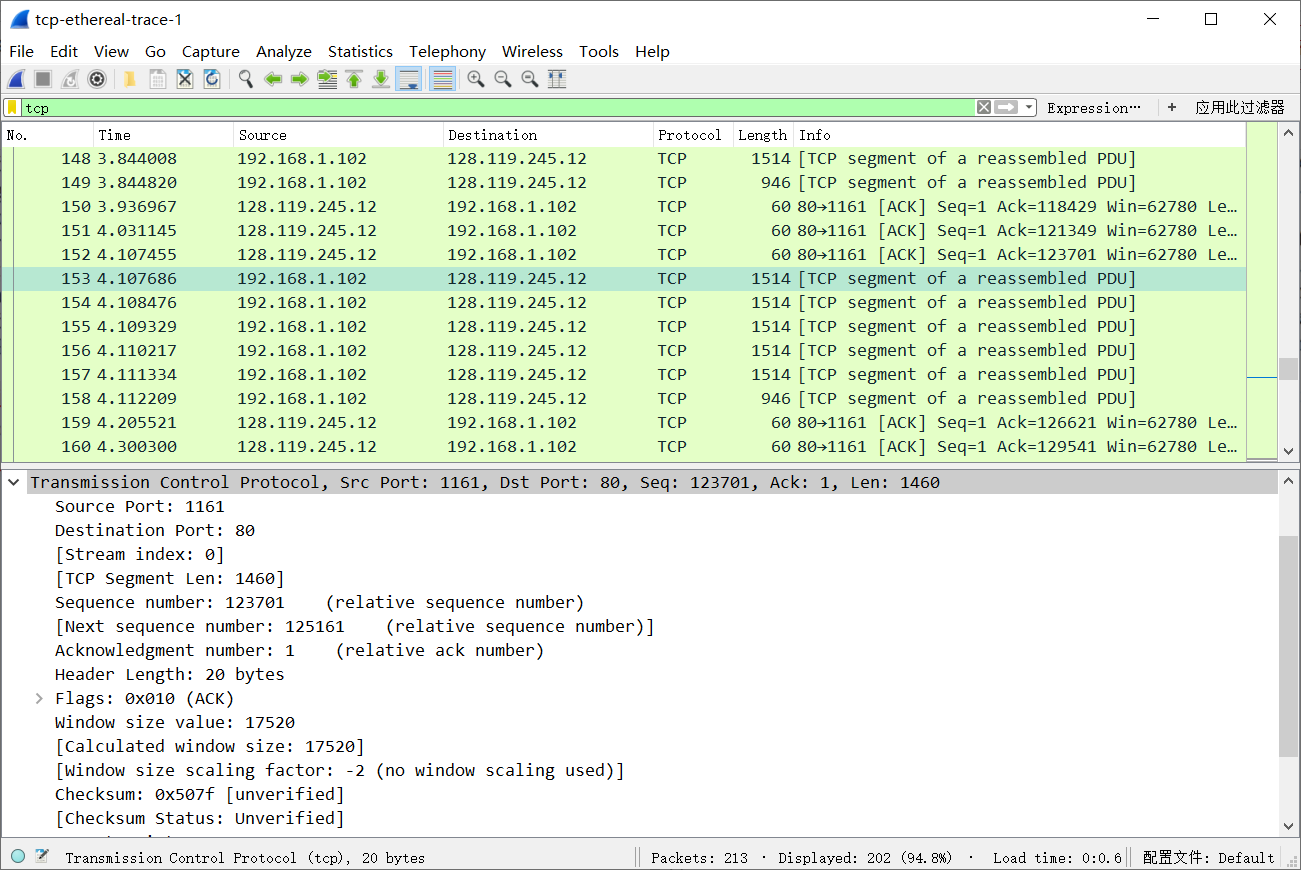Collapse the Transmission Control Protocol tree node
1301x870 pixels.
coord(14,482)
